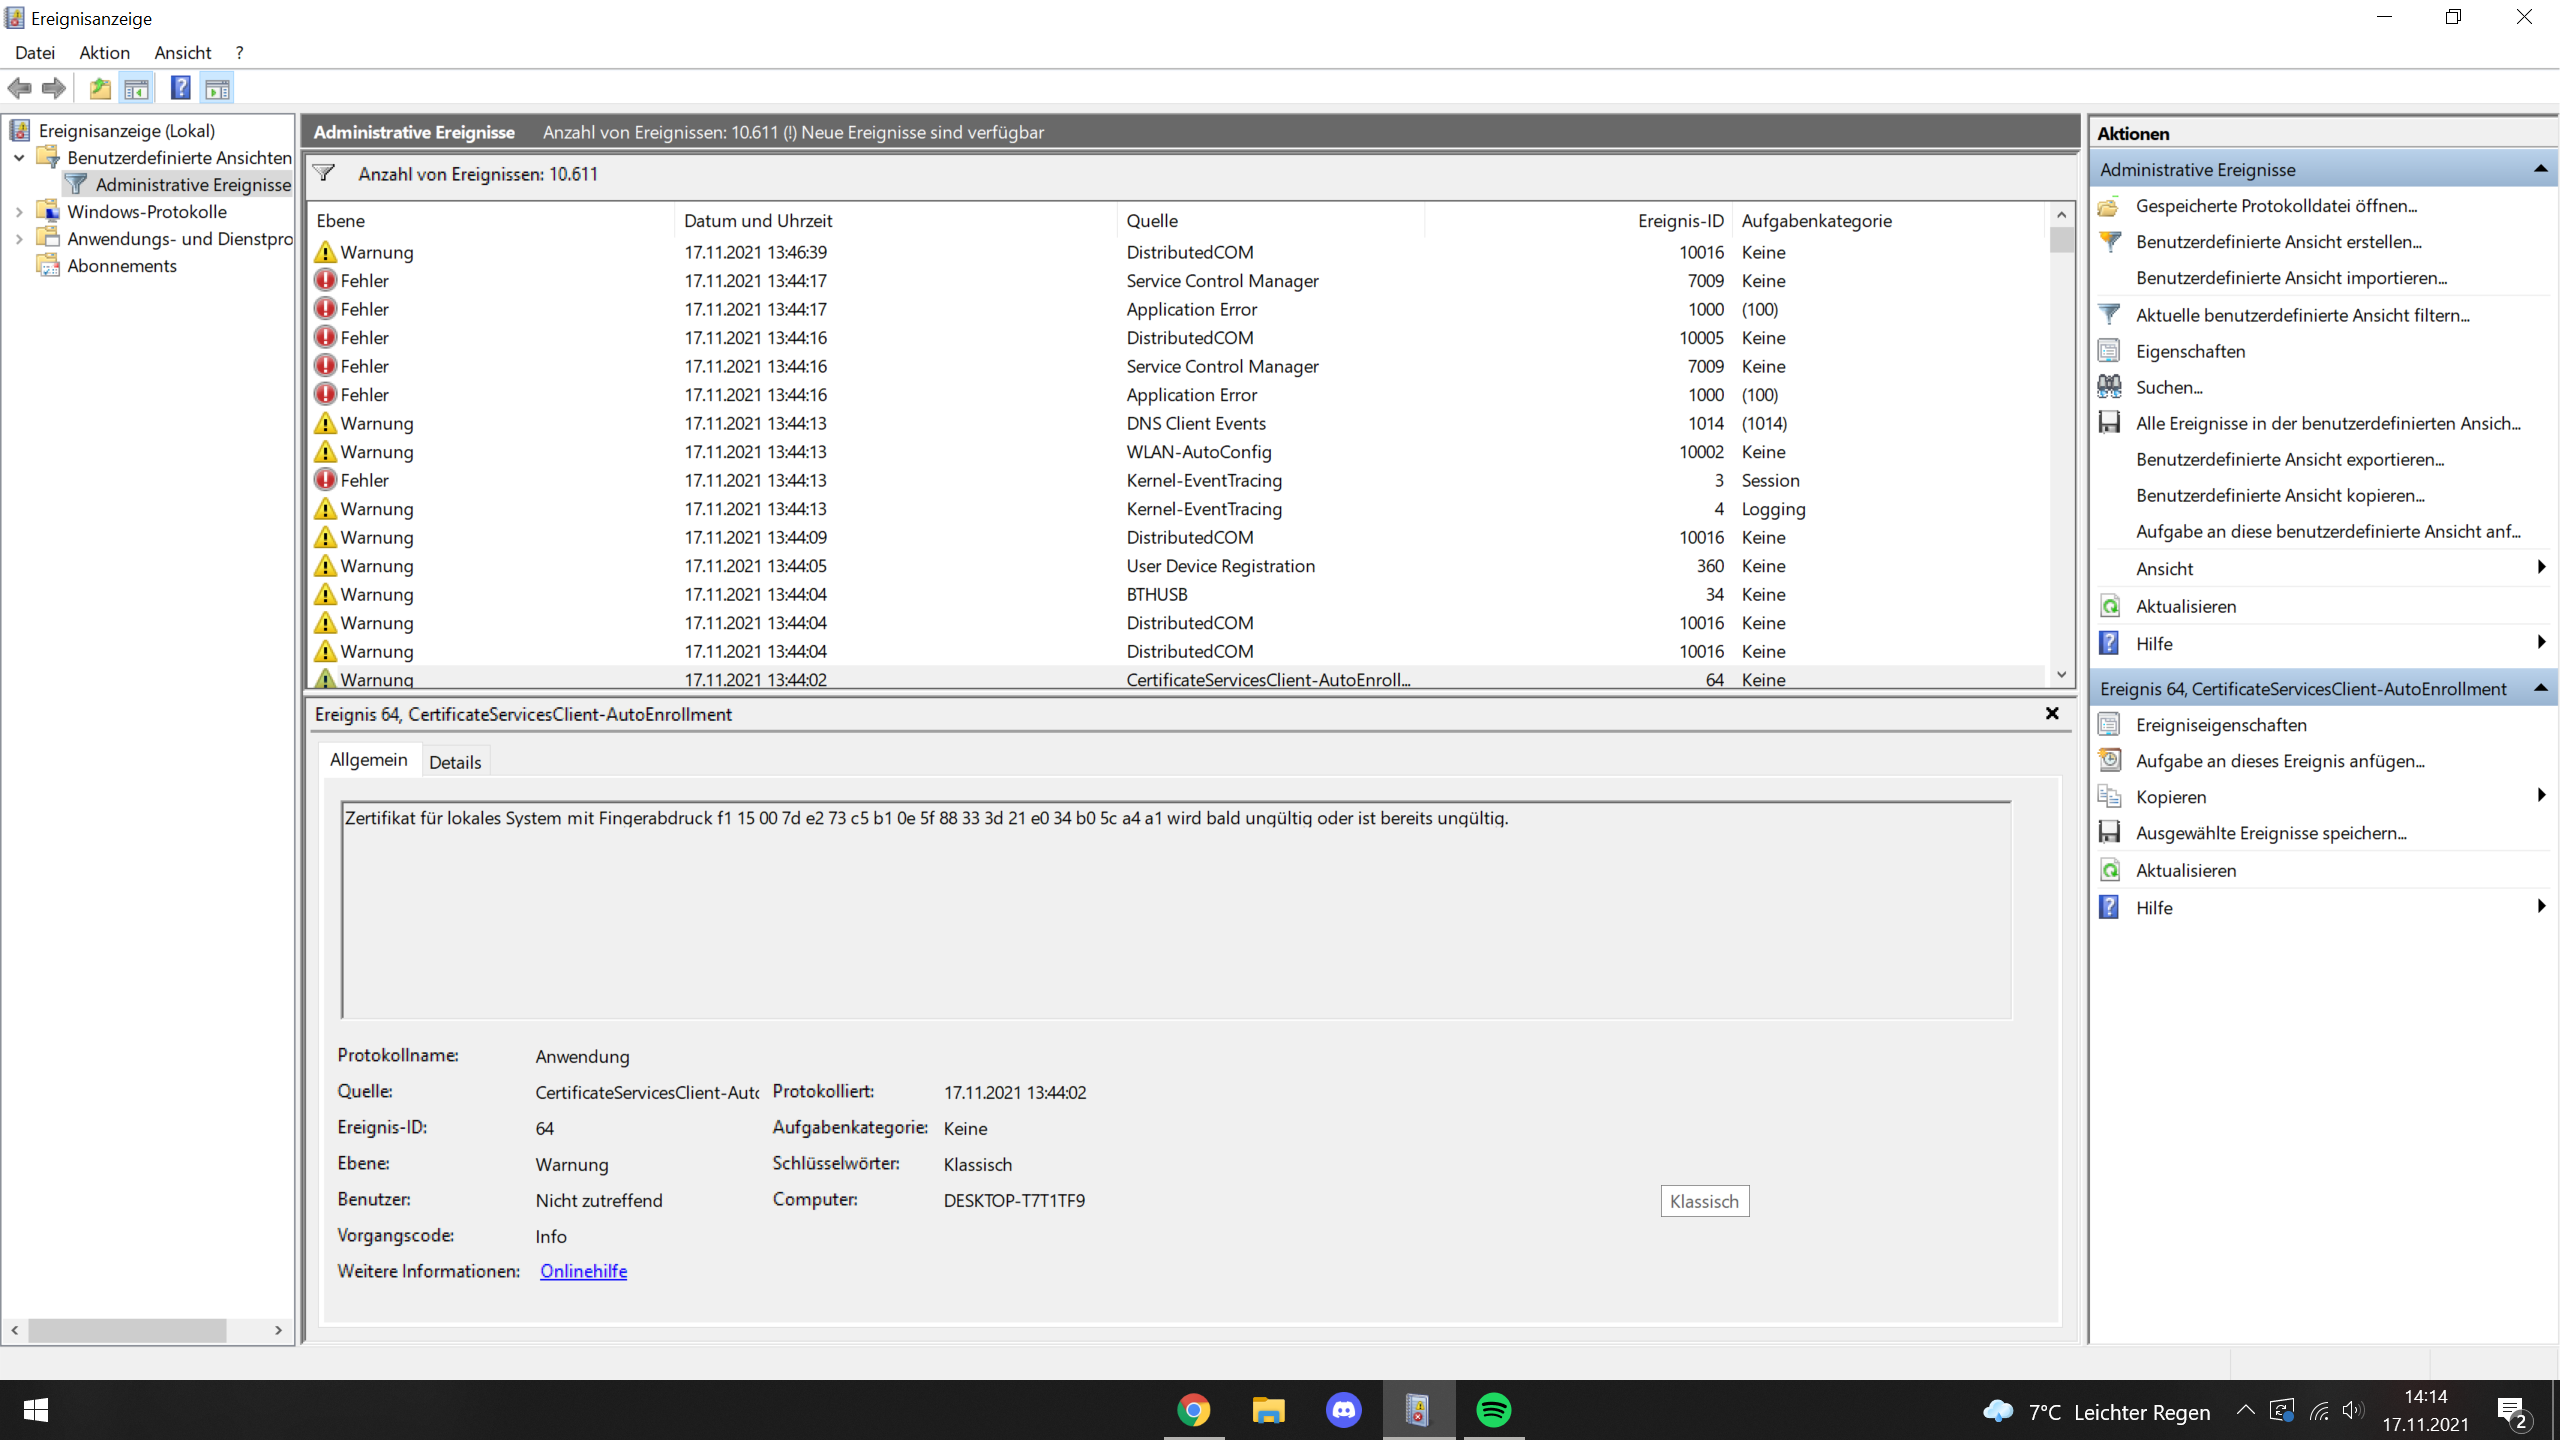The width and height of the screenshot is (2560, 1440).
Task: Expand the Windows-Protokolle tree node
Action: tap(19, 212)
